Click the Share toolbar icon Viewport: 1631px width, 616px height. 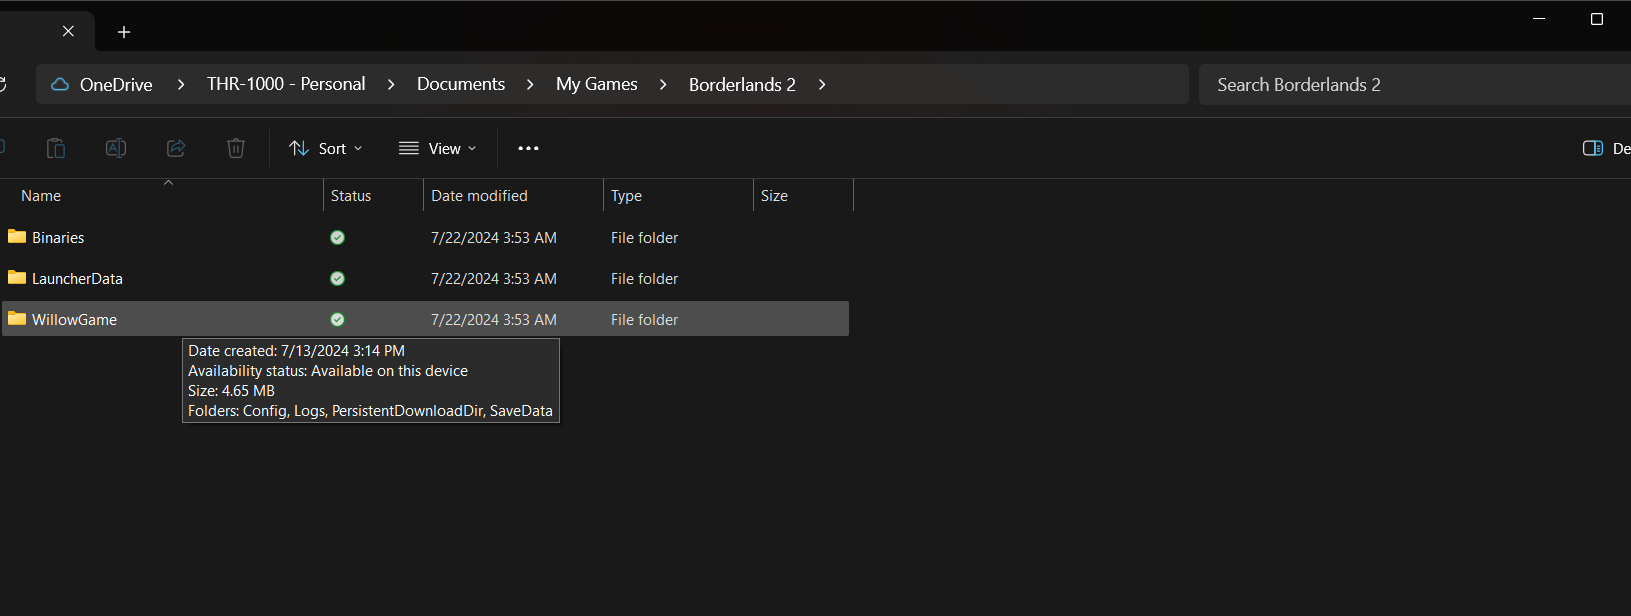(176, 148)
